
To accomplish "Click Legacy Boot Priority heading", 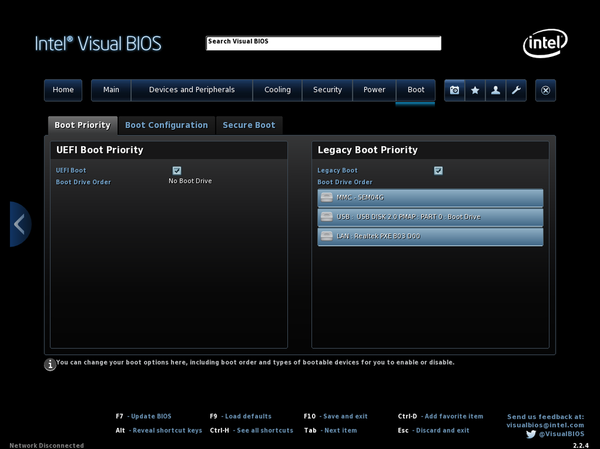I will click(367, 150).
